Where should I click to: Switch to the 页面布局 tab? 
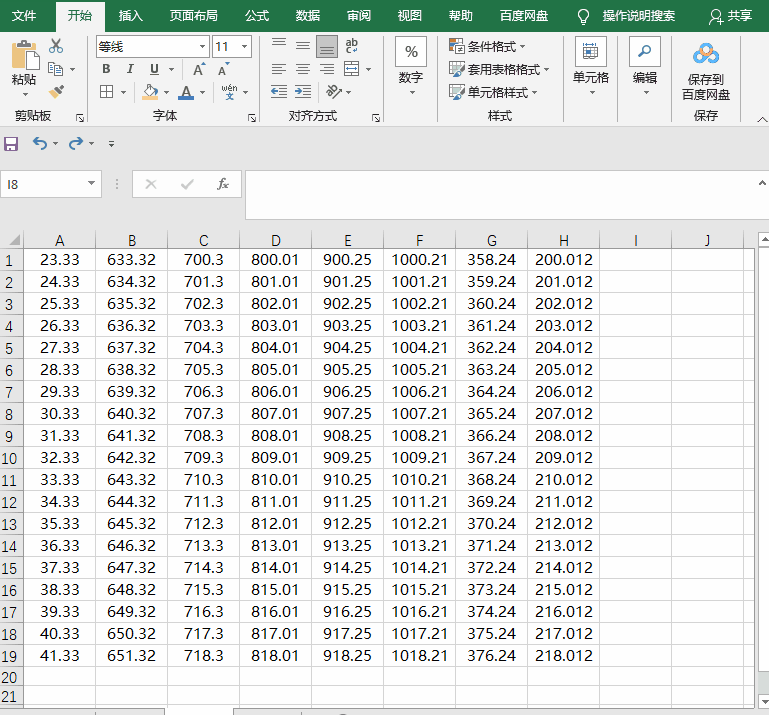coord(193,16)
